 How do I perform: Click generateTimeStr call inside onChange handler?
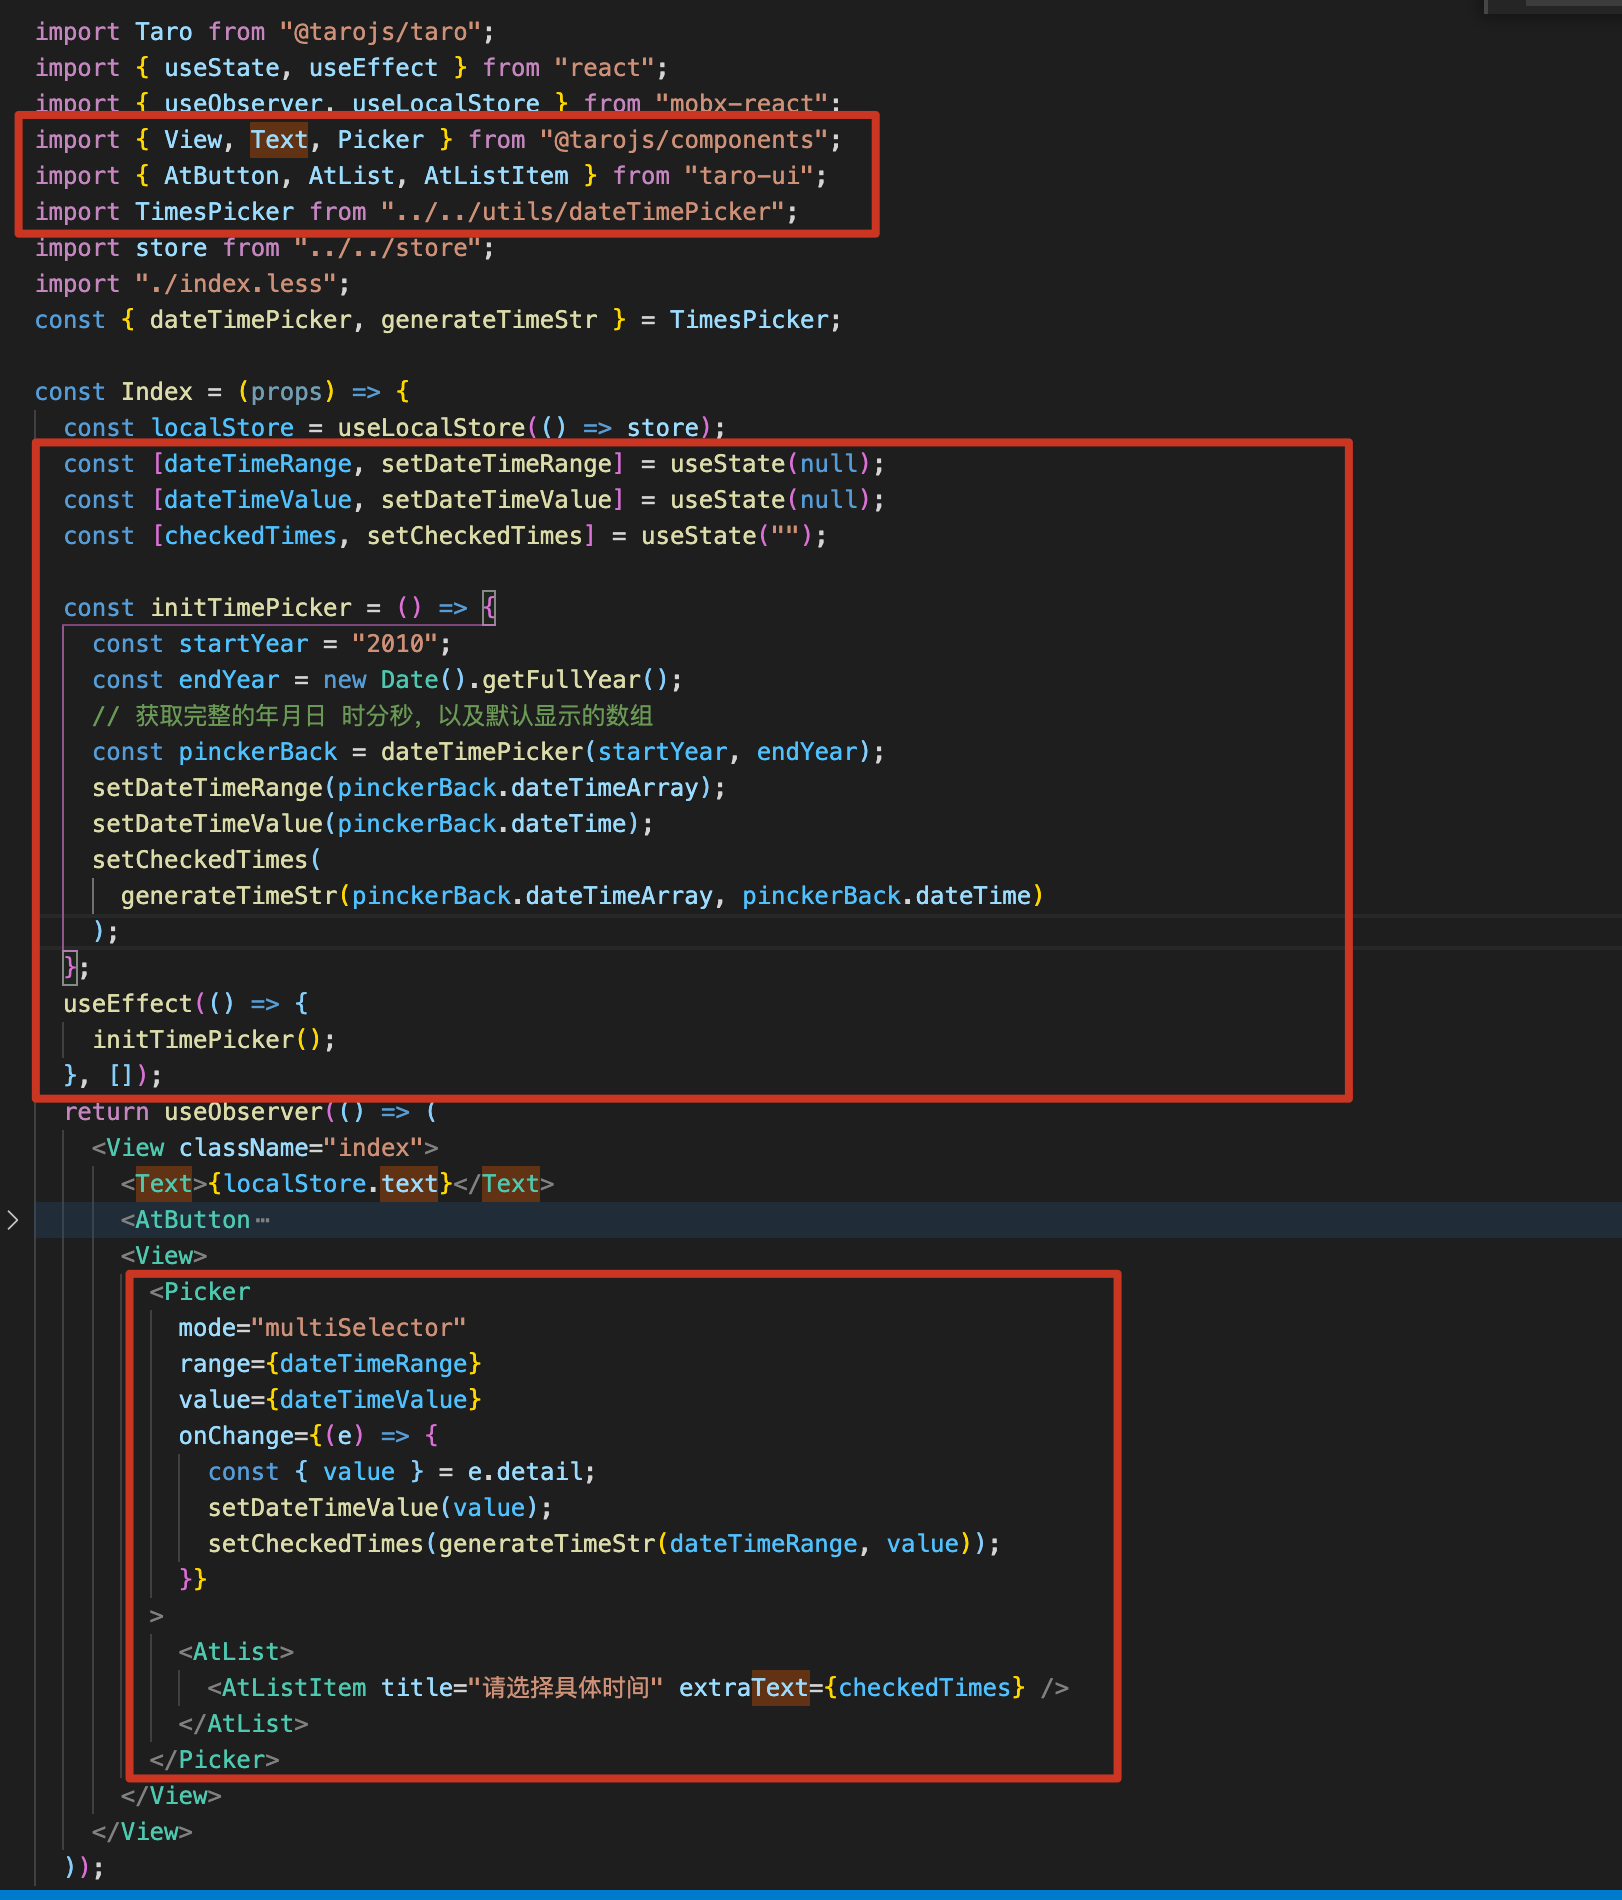click(x=546, y=1544)
